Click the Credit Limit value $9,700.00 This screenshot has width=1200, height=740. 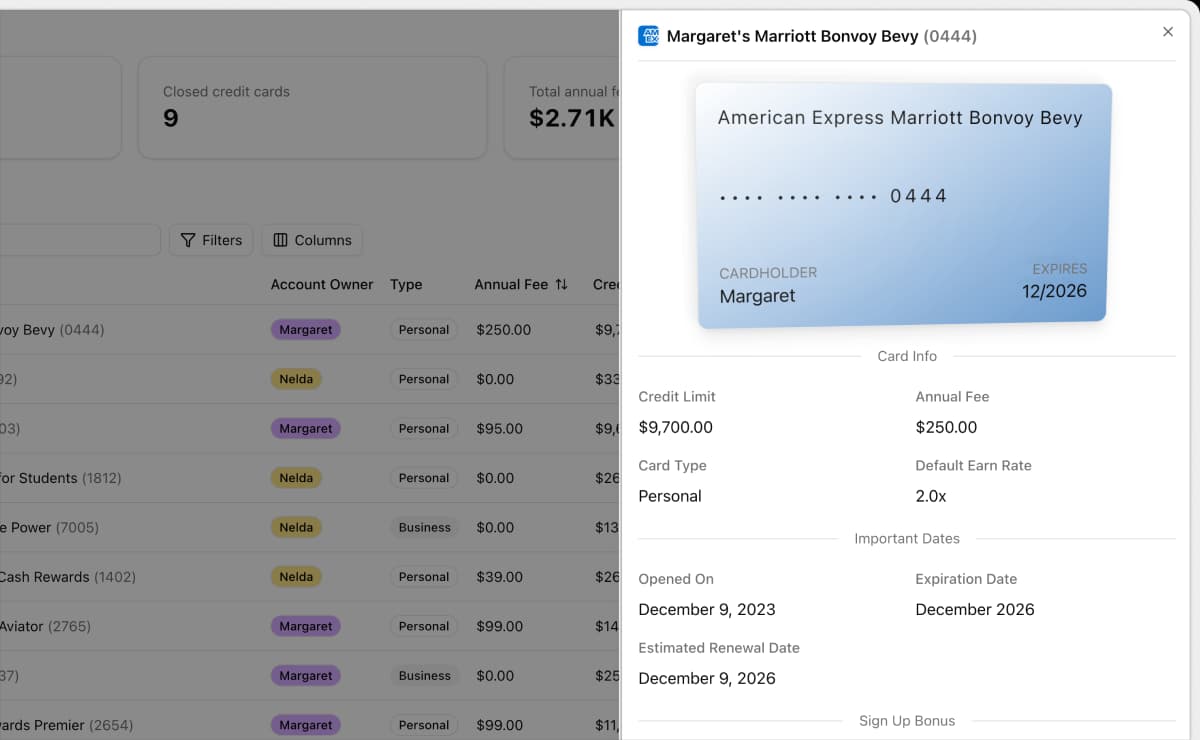(x=676, y=427)
